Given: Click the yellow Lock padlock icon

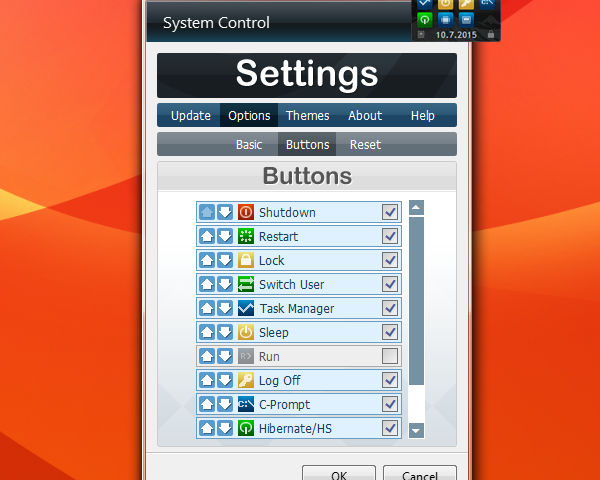Looking at the screenshot, I should [x=246, y=260].
